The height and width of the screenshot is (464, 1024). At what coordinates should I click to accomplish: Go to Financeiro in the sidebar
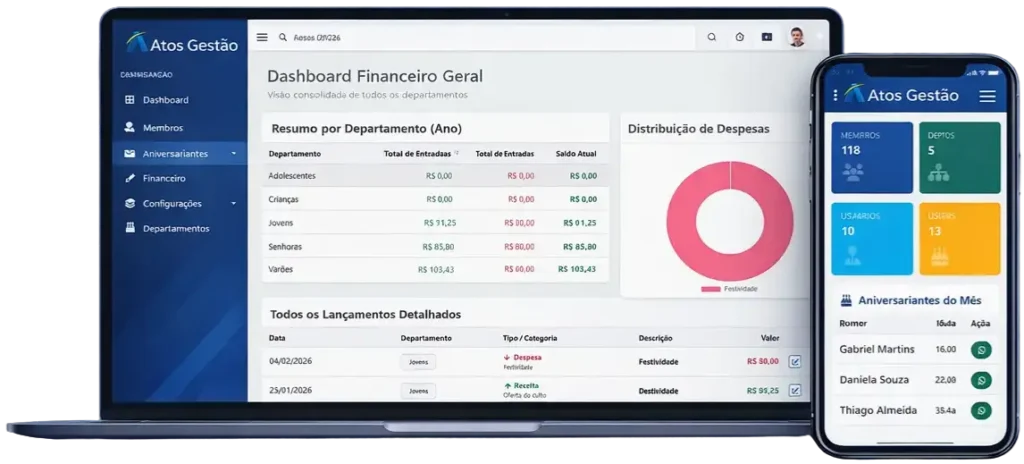163,178
